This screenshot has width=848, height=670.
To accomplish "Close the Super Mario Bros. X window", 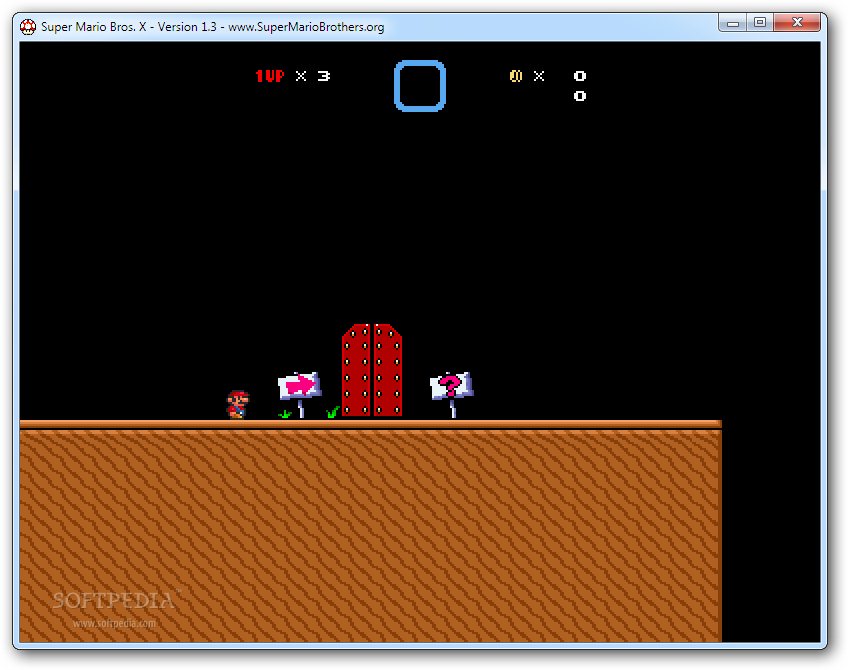I will pos(797,23).
